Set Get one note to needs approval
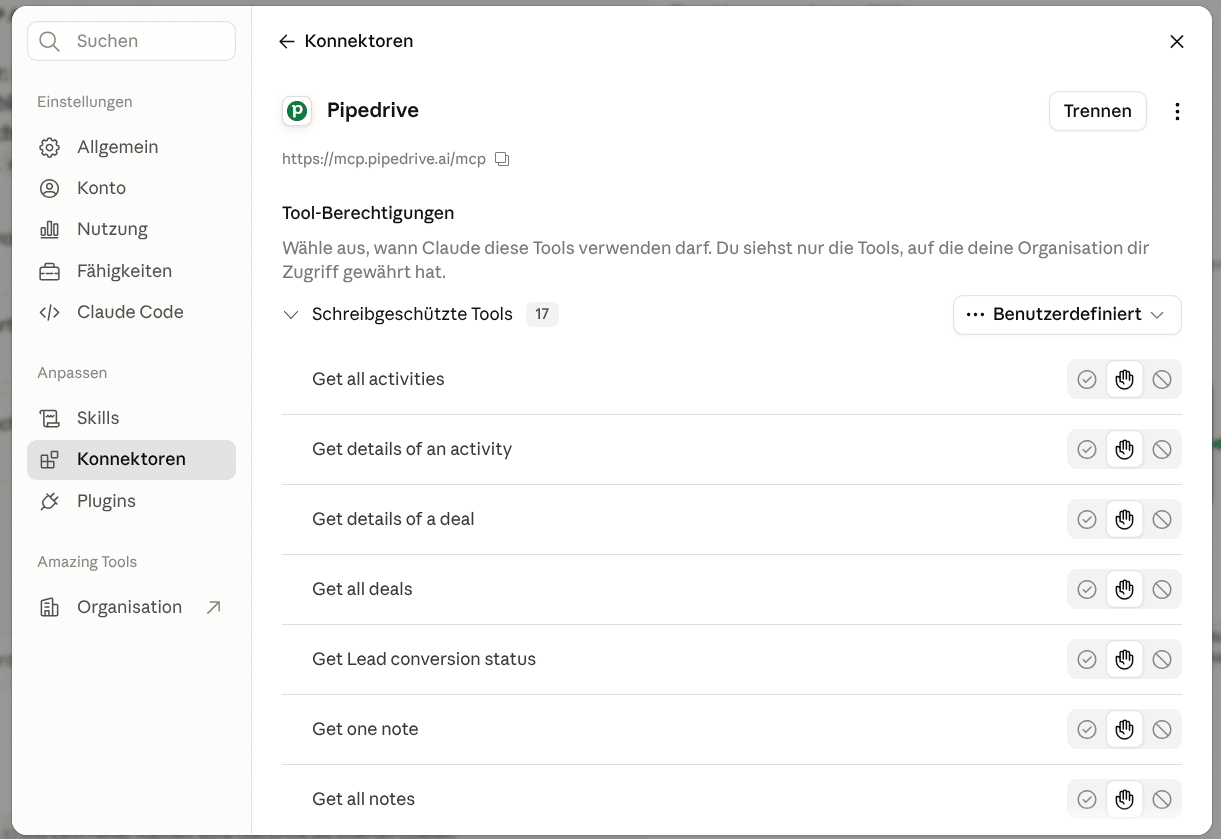This screenshot has width=1221, height=839. coord(1125,729)
